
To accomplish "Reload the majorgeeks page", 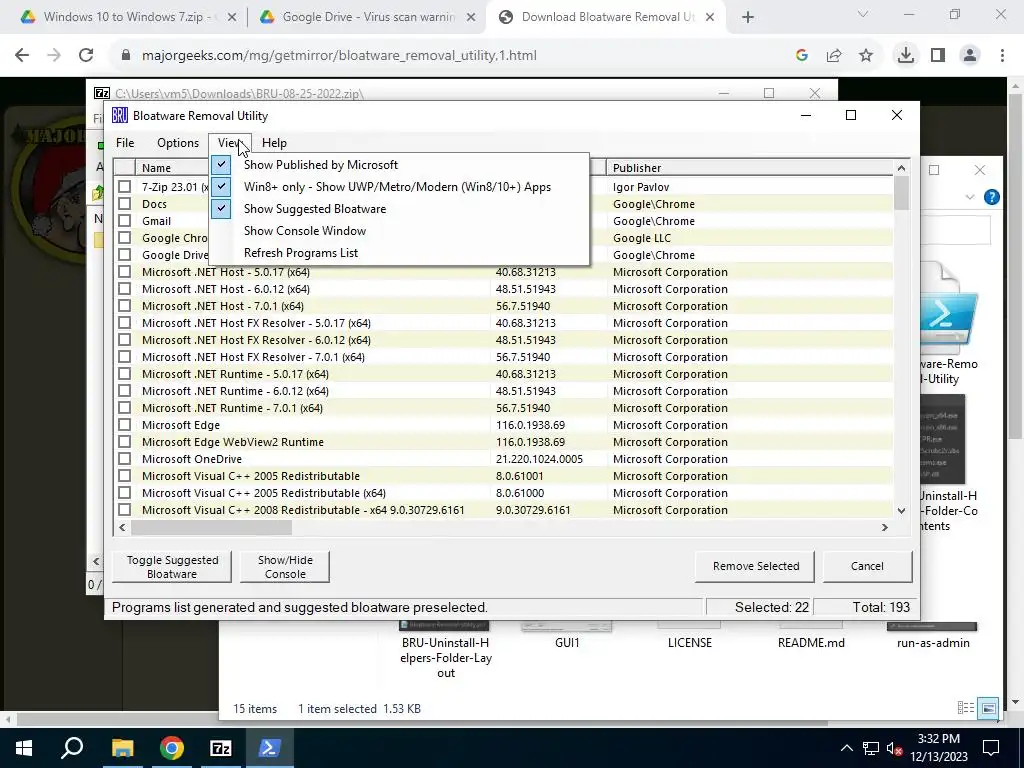I will point(86,56).
